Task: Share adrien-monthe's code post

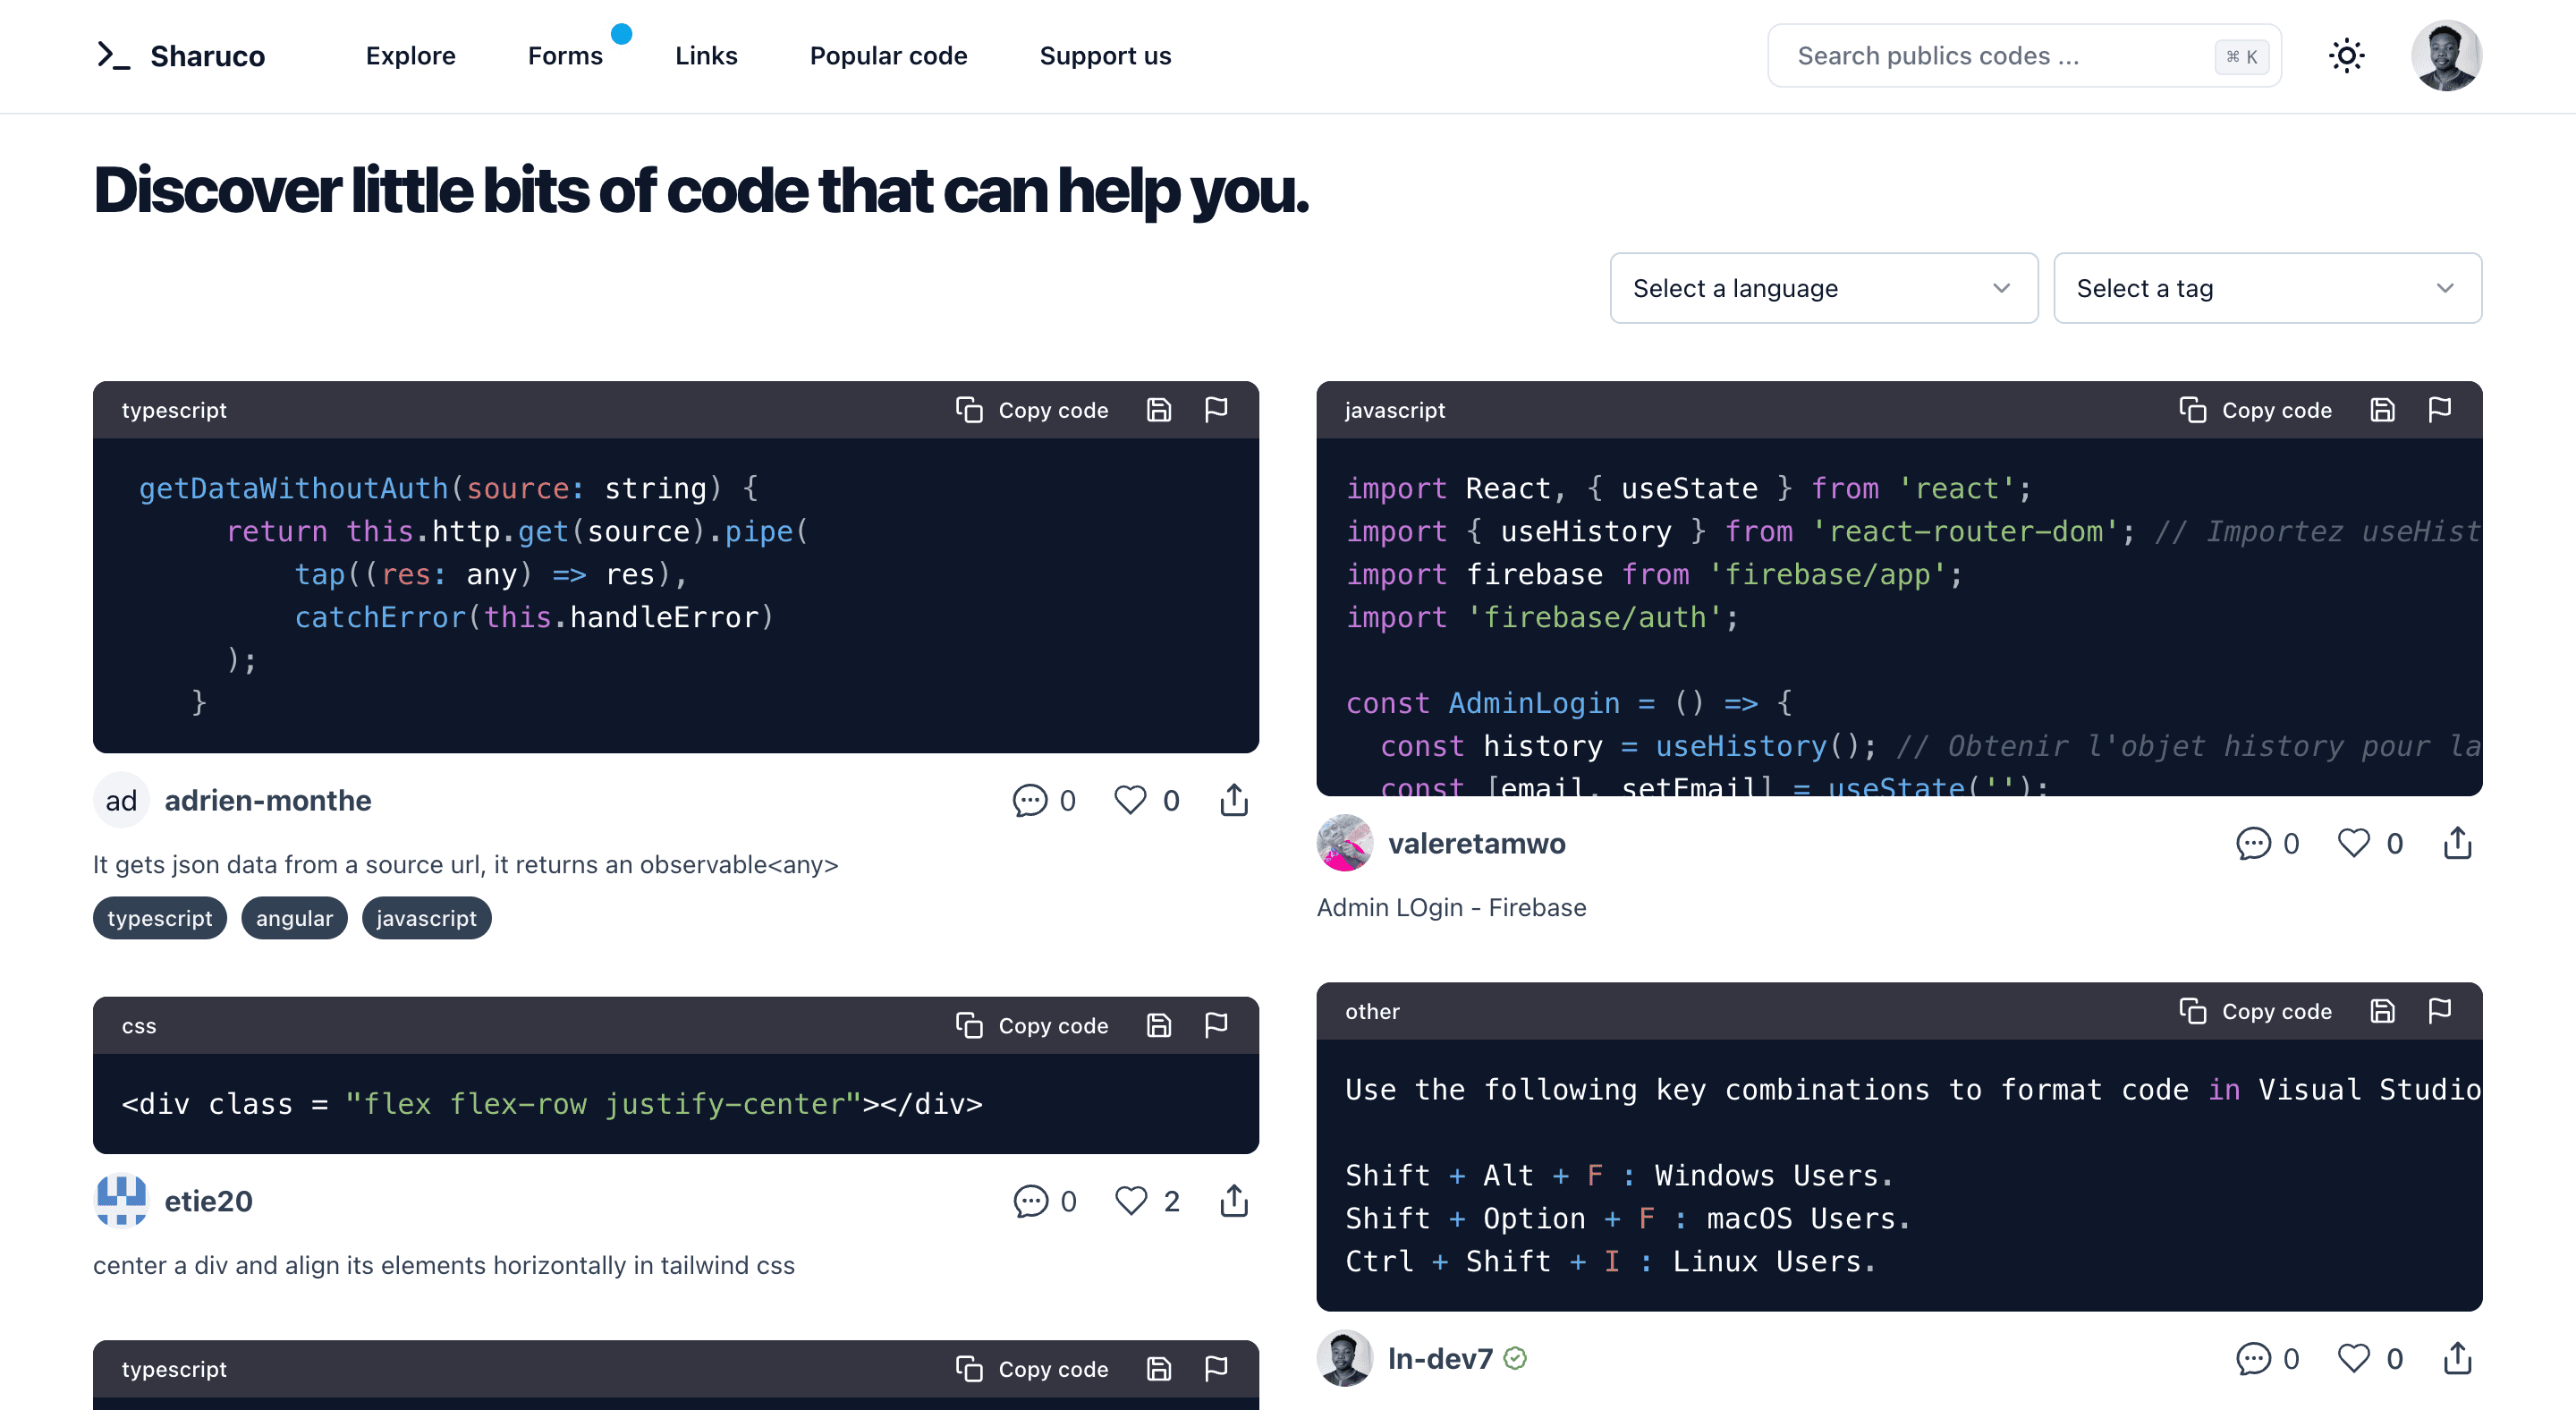Action: (x=1234, y=800)
